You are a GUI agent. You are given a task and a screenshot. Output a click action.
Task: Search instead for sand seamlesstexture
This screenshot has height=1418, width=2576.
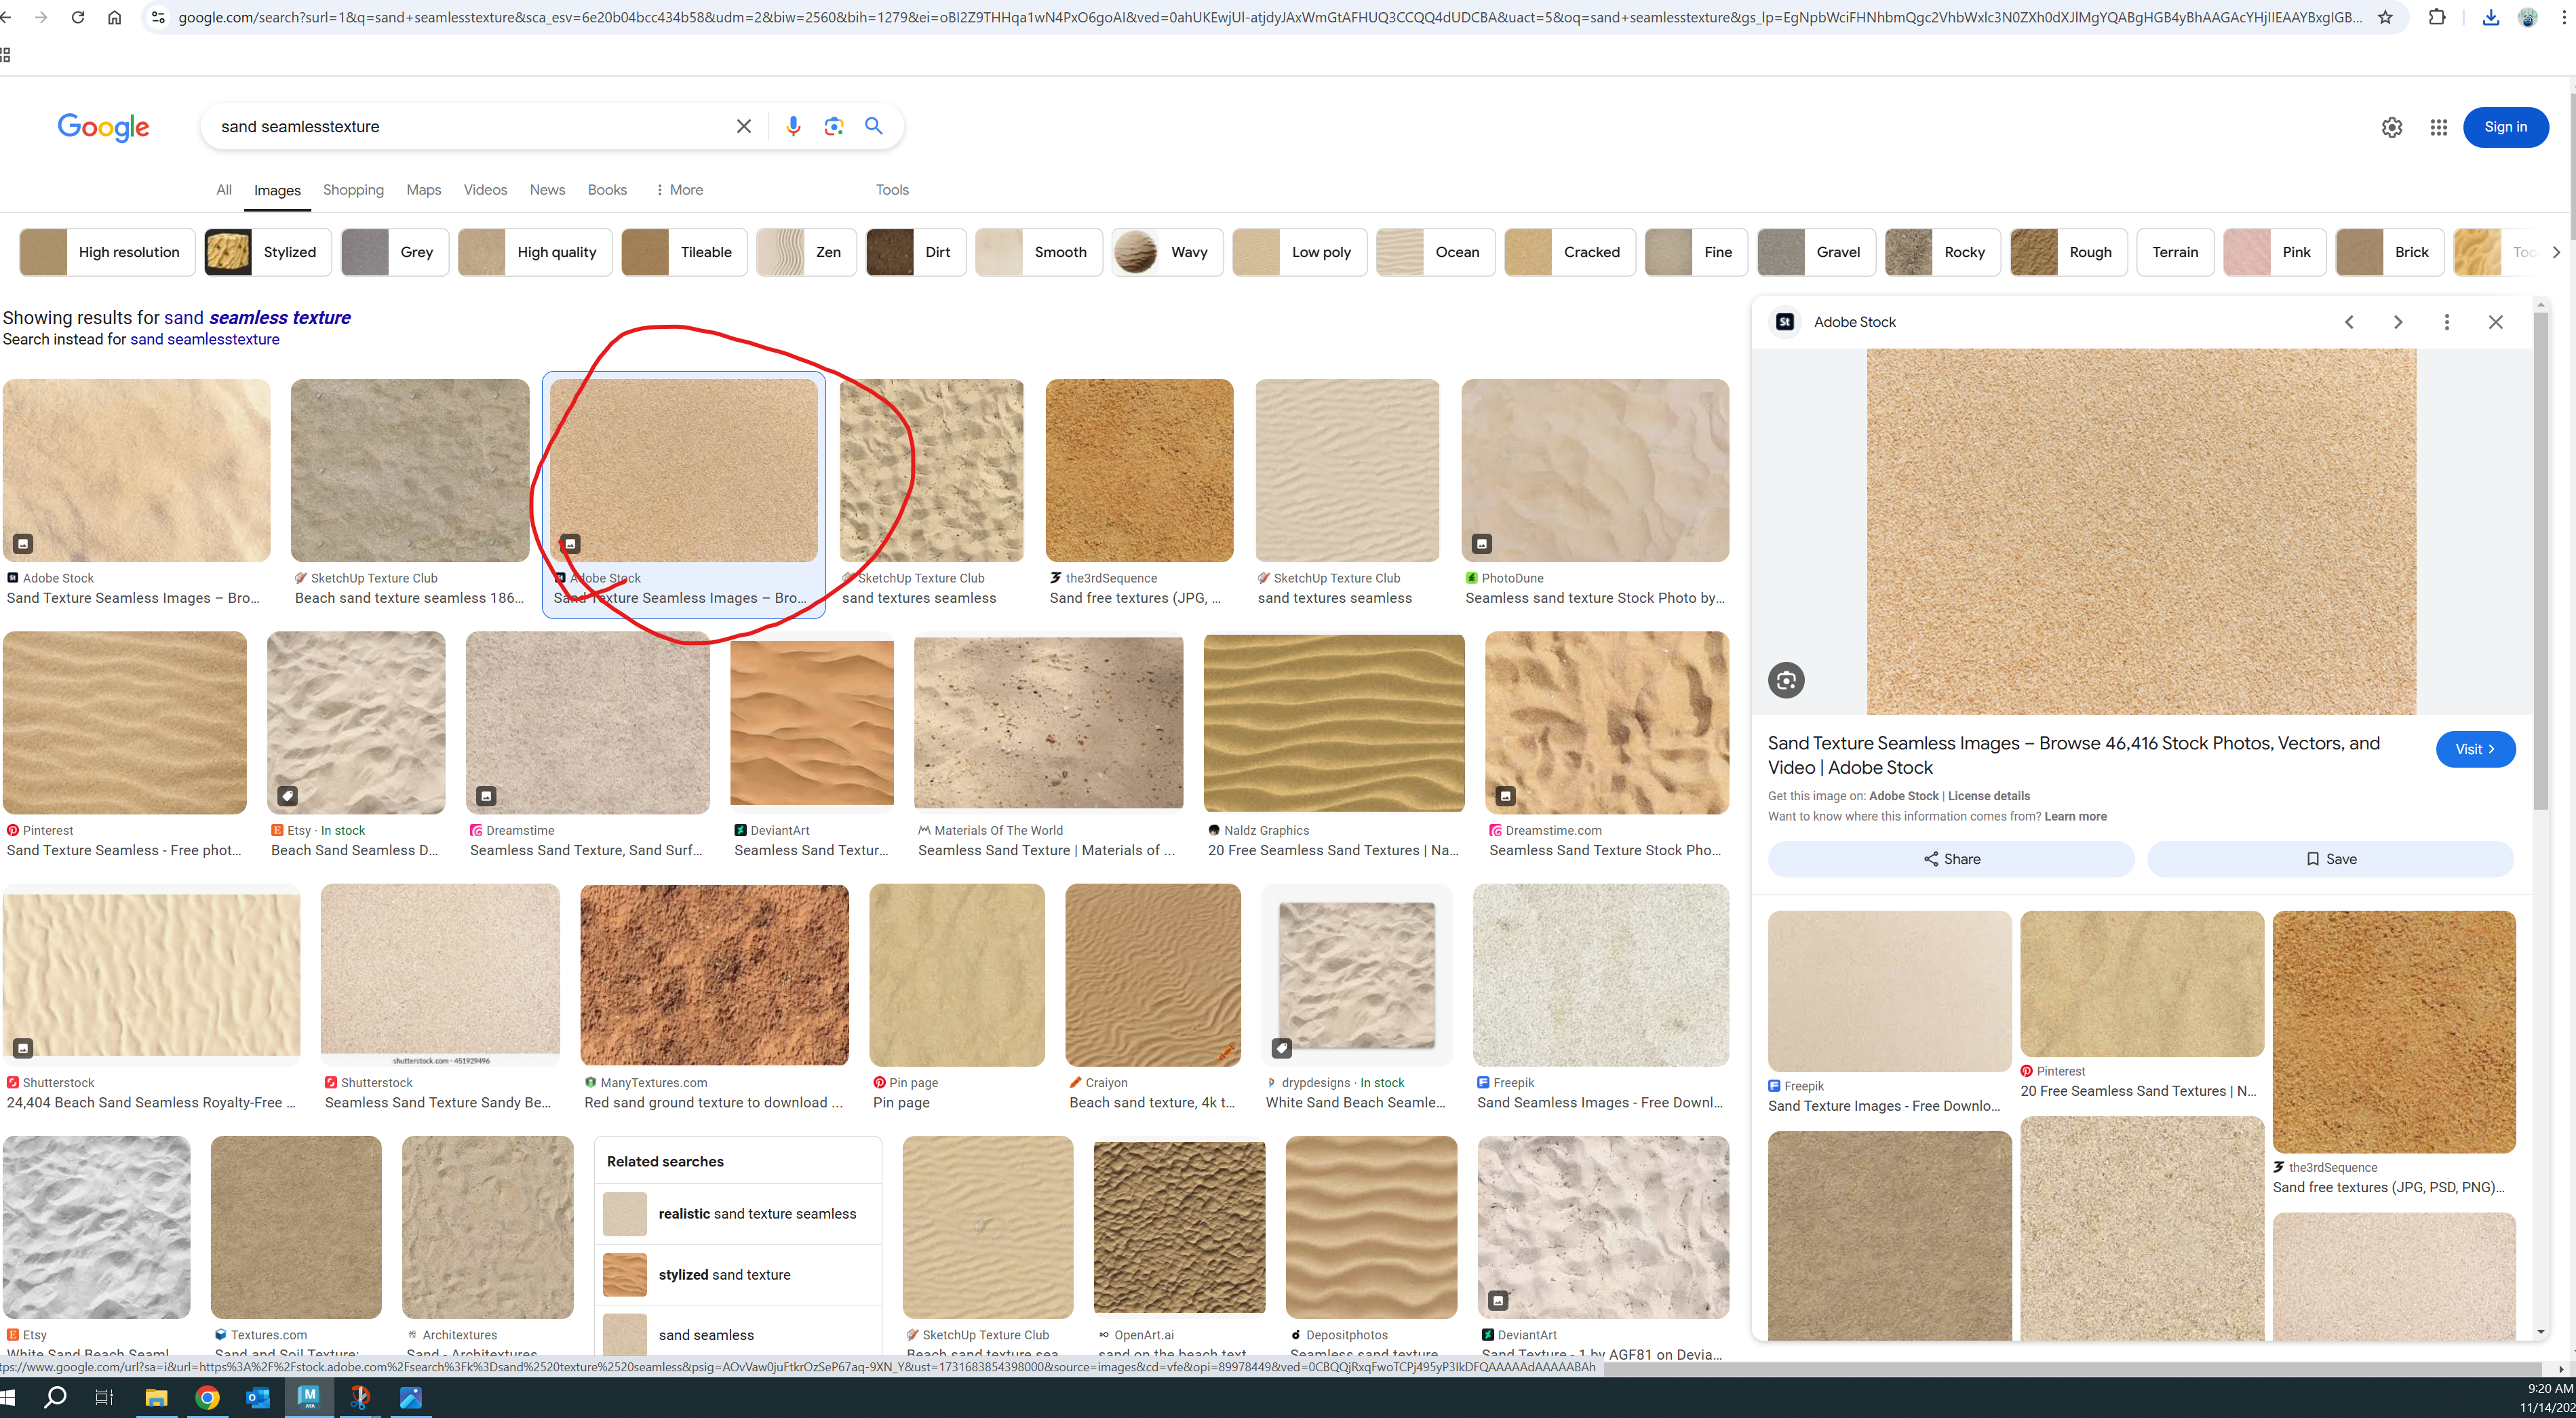coord(205,339)
